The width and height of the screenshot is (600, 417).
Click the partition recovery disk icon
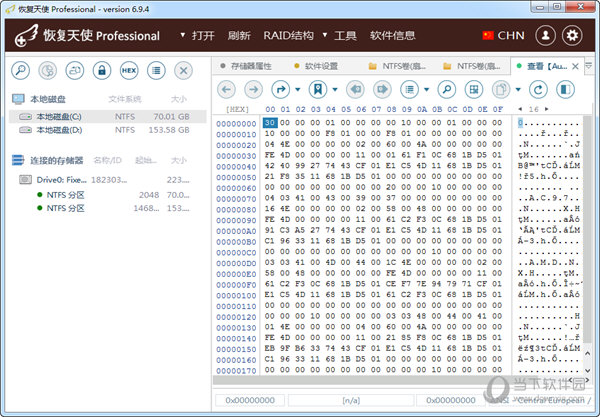pyautogui.click(x=47, y=70)
